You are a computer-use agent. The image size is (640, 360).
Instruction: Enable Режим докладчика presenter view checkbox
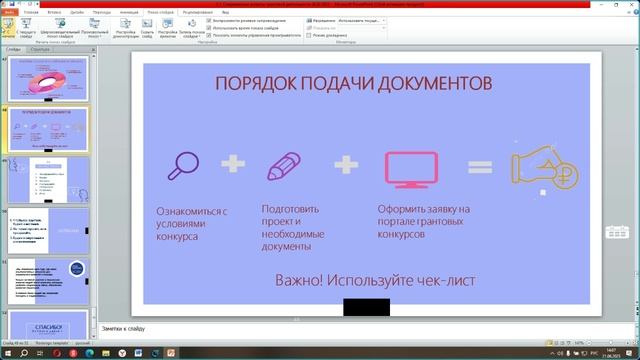coord(309,35)
